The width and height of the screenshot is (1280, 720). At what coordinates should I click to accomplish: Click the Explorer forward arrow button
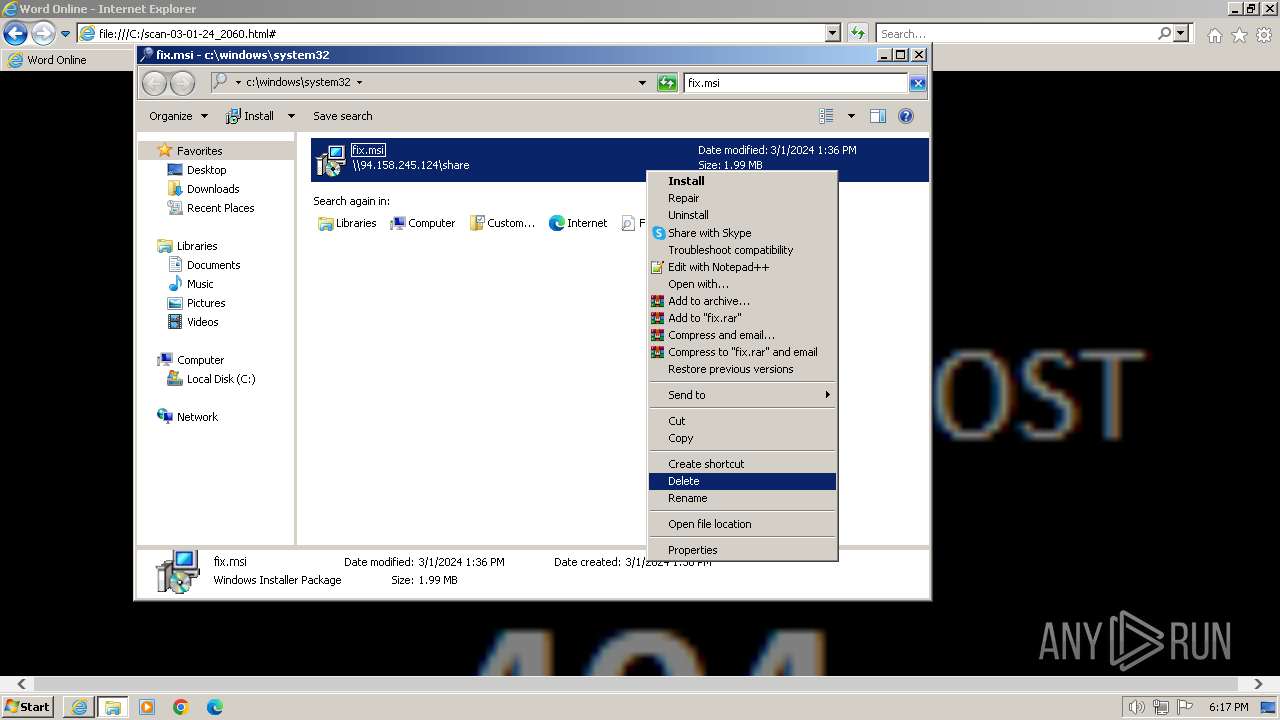pyautogui.click(x=182, y=83)
